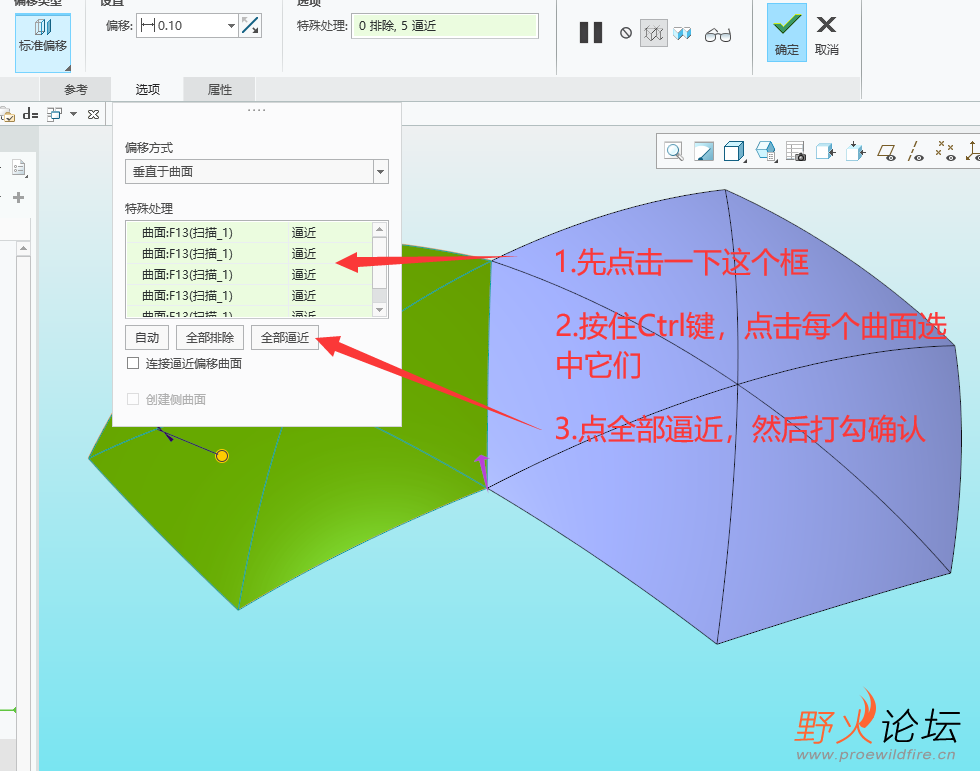Click the cube with two arrows icon
Viewport: 980px width, 771px height.
856,151
